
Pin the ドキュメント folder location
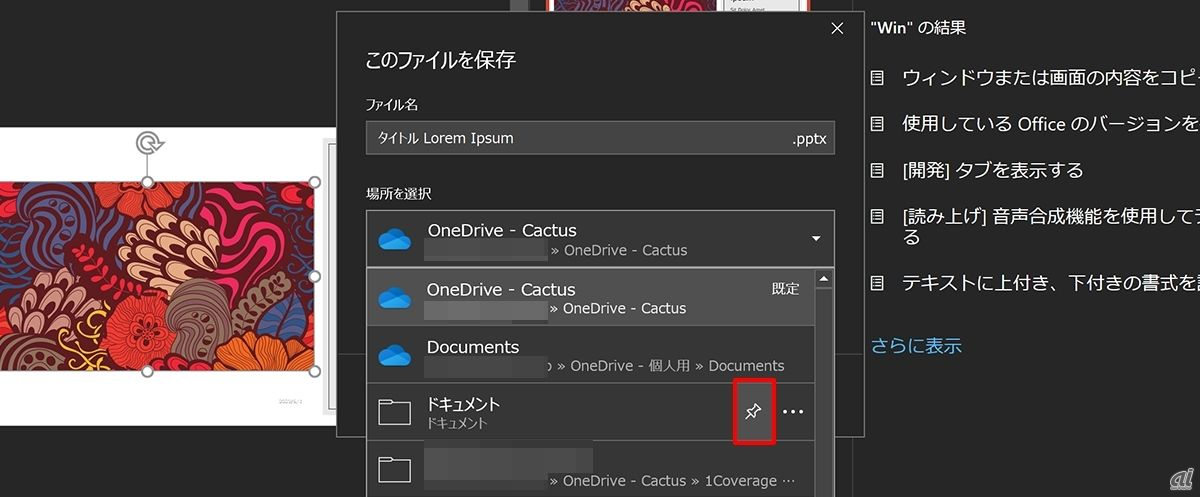pos(754,412)
